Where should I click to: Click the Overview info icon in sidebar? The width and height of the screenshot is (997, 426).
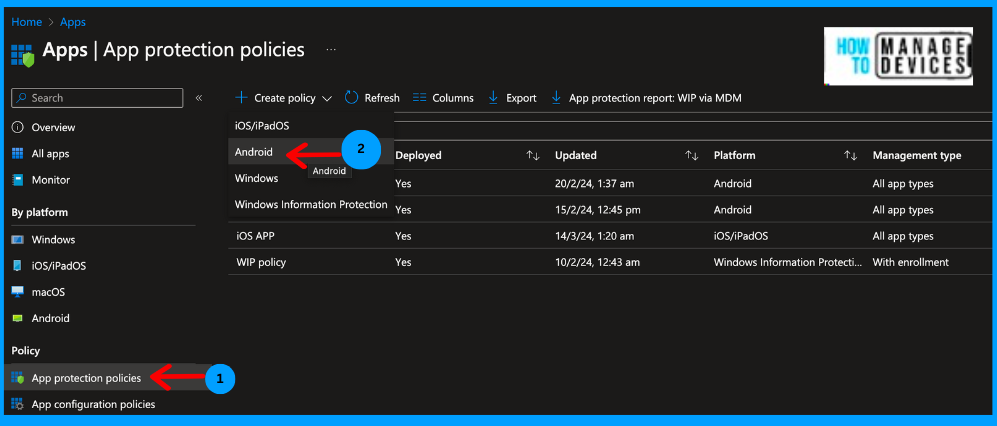click(x=18, y=127)
